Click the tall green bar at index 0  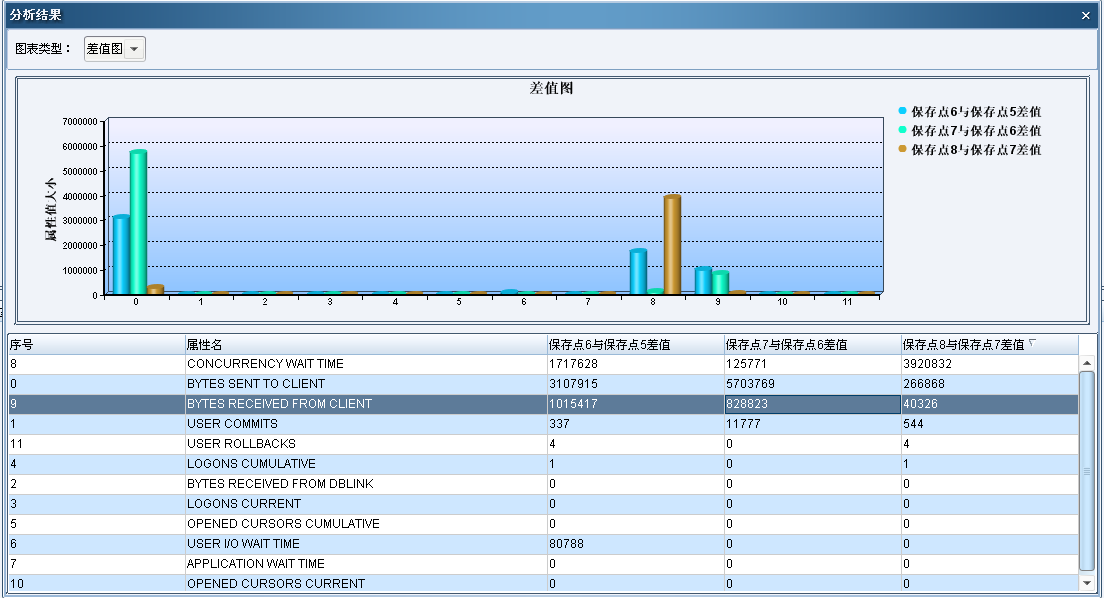click(x=139, y=222)
